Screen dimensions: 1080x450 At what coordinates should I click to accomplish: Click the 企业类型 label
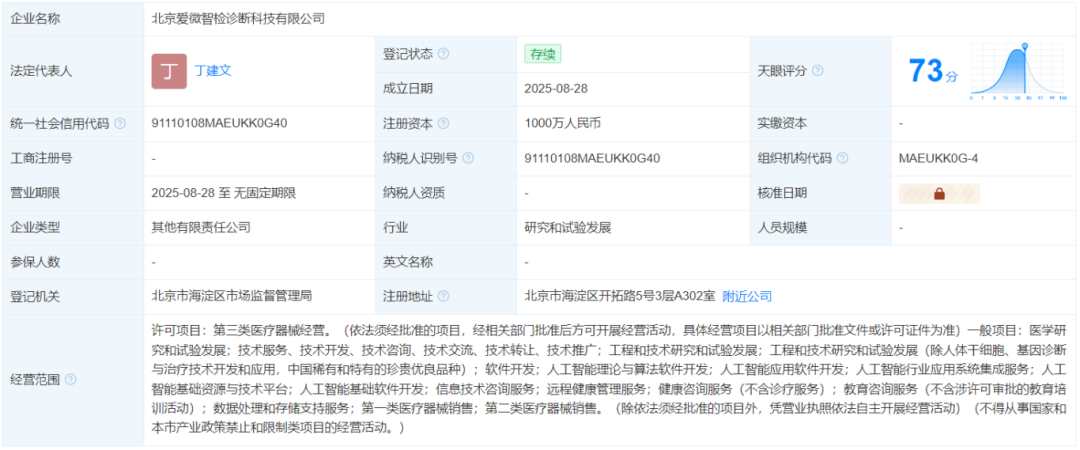tap(35, 227)
